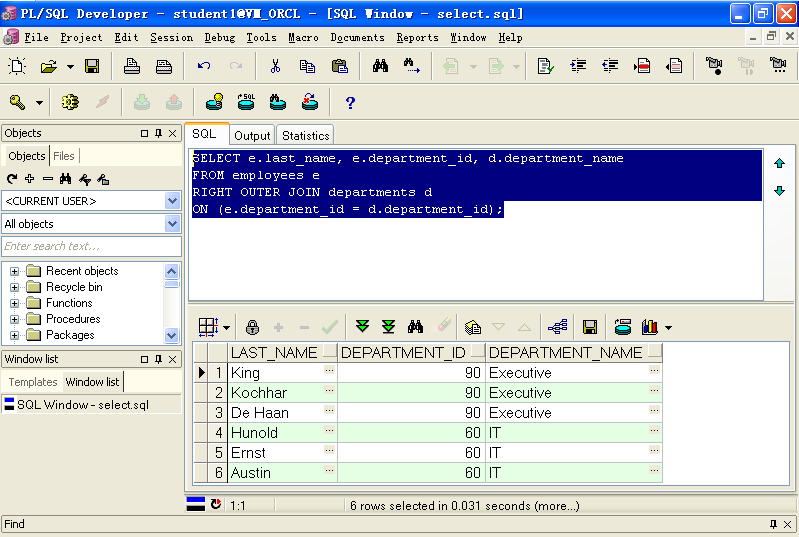Click the DEPARTMENT_NAME column header
Screen dimensions: 799x537
[x=565, y=352]
